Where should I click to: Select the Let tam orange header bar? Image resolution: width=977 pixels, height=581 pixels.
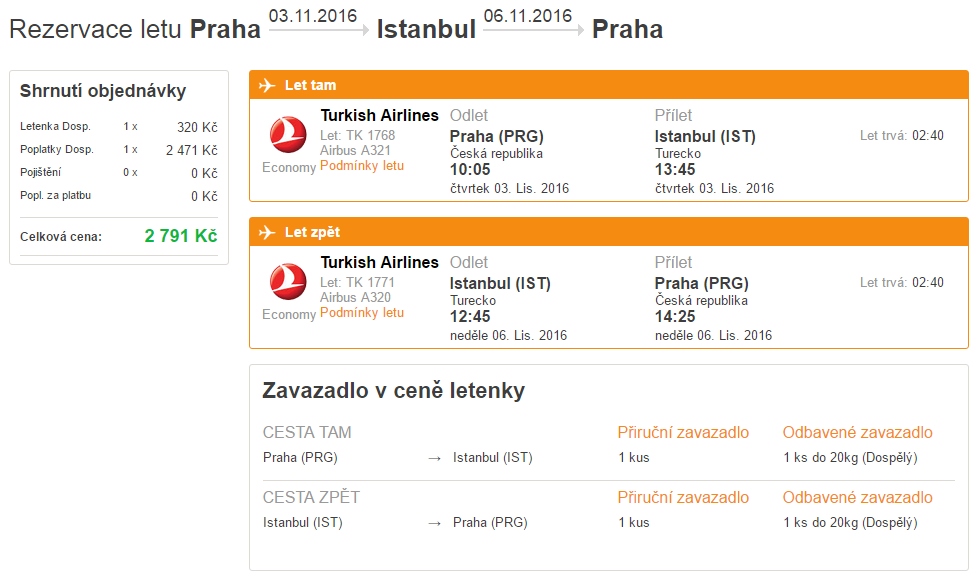[609, 85]
